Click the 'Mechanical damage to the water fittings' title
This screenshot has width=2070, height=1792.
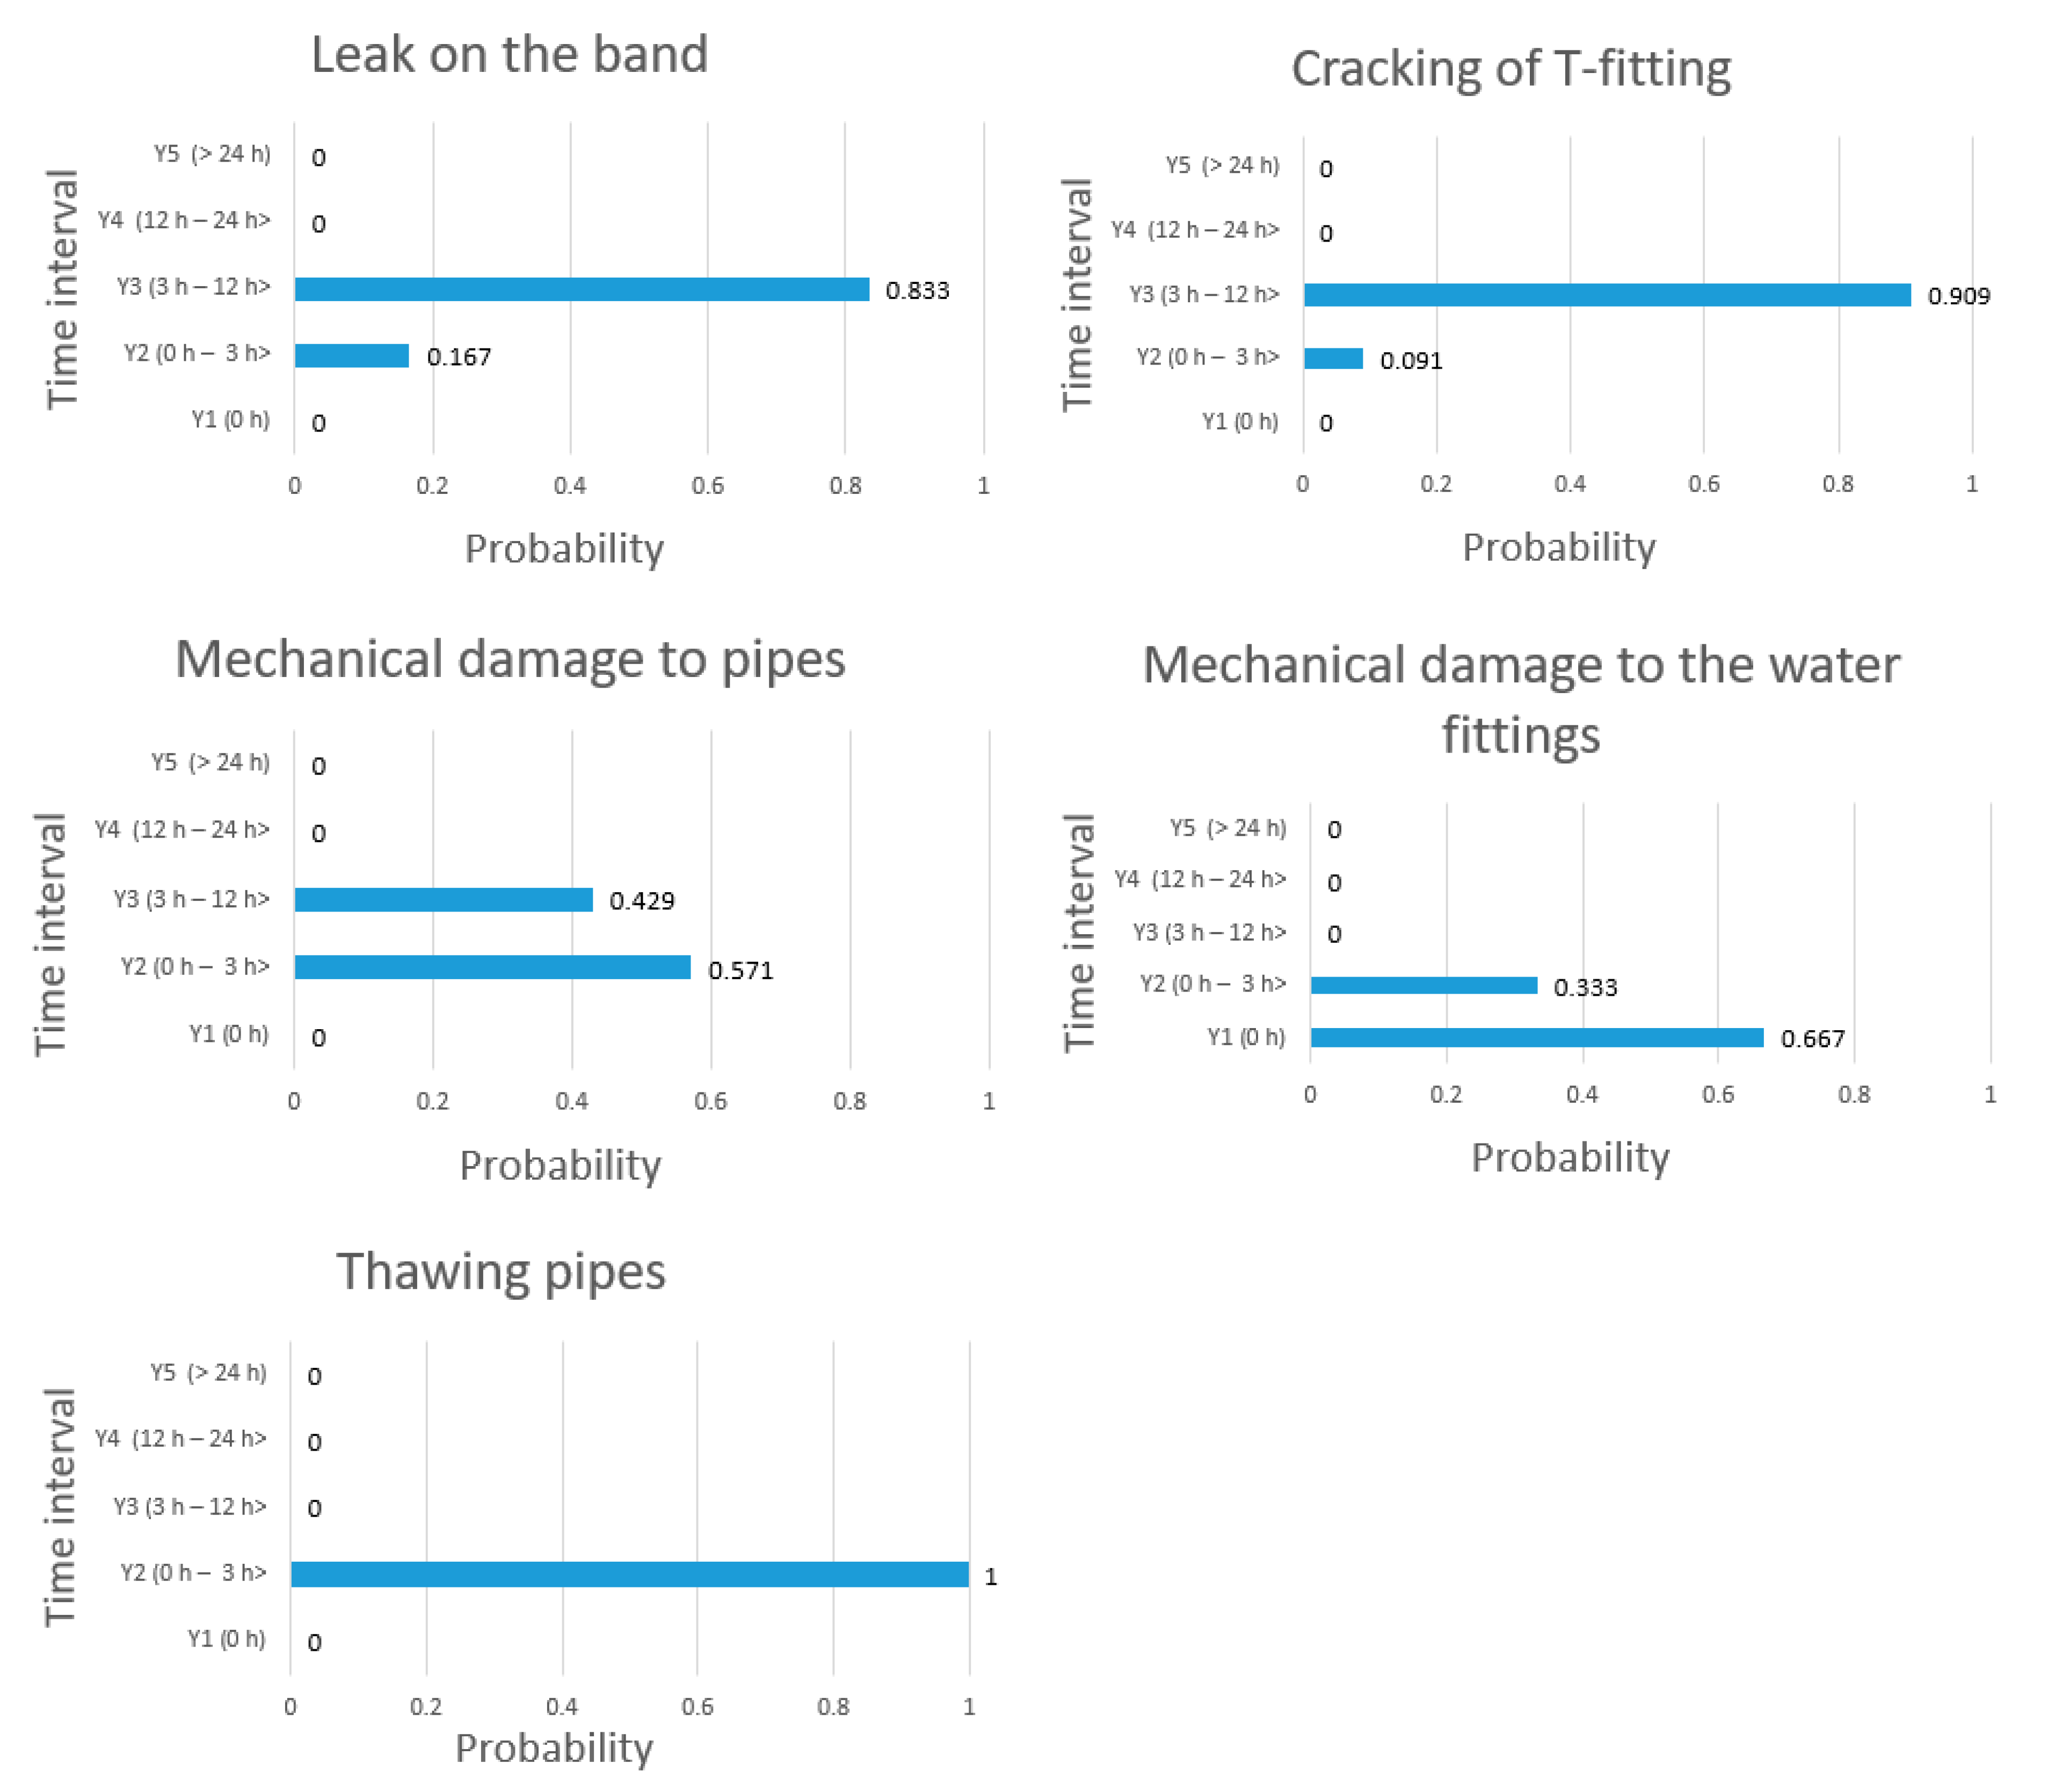pos(1520,699)
